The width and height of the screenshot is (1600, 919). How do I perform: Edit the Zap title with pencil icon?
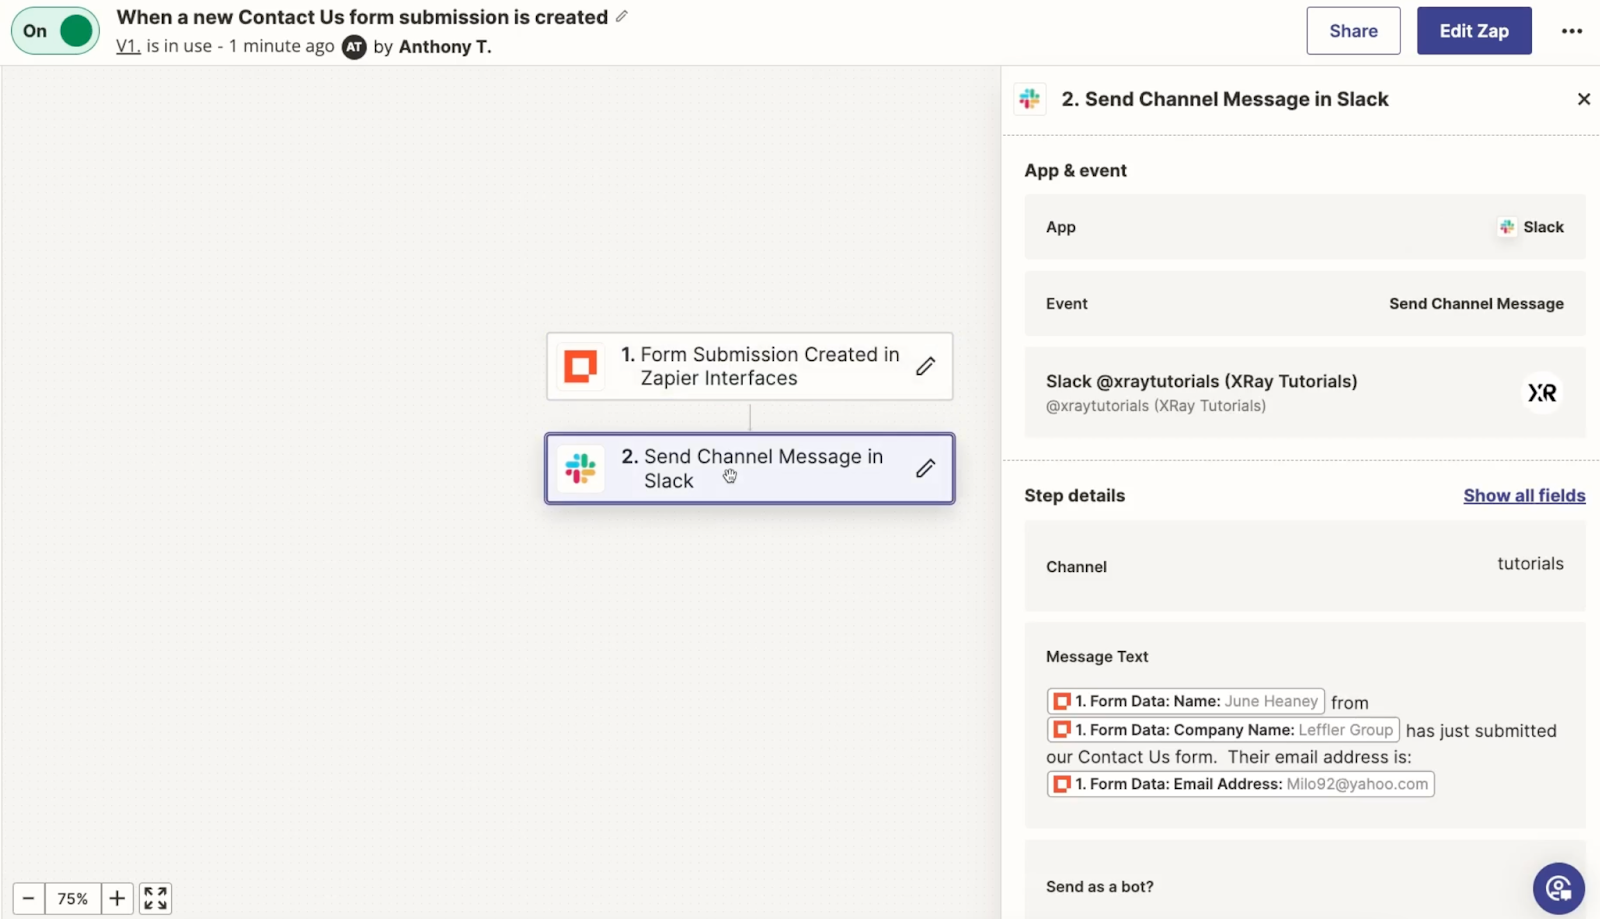click(622, 16)
